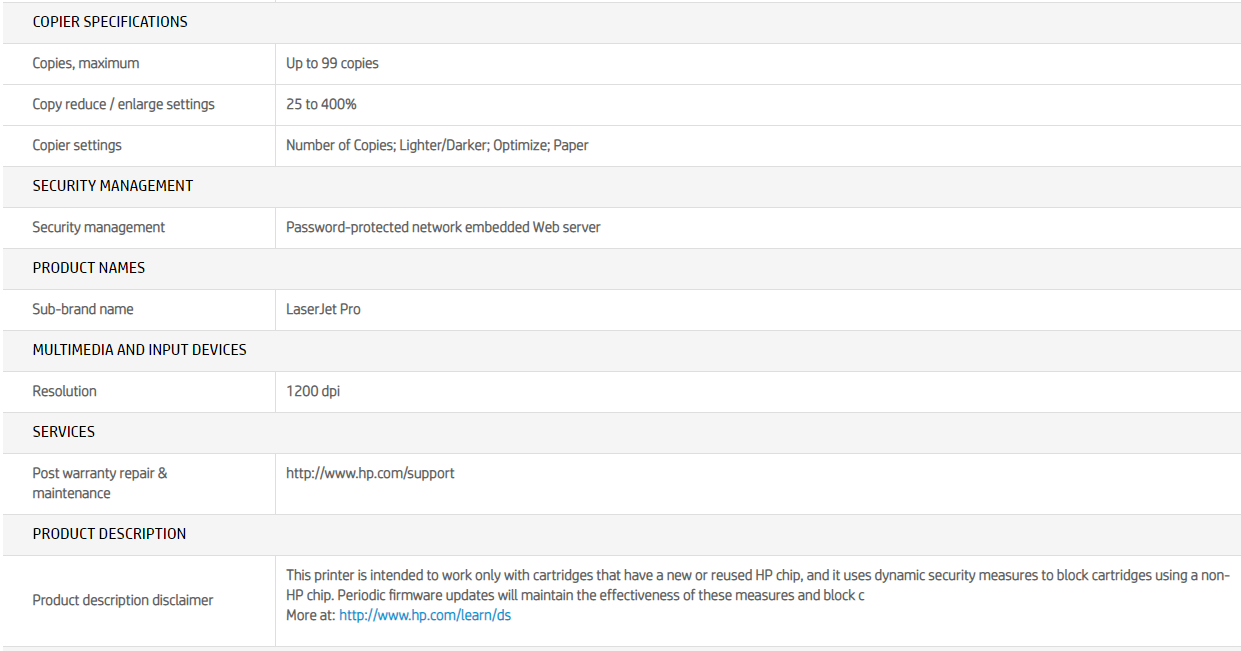Click the SERVICES section header
The width and height of the screenshot is (1241, 651).
(64, 432)
